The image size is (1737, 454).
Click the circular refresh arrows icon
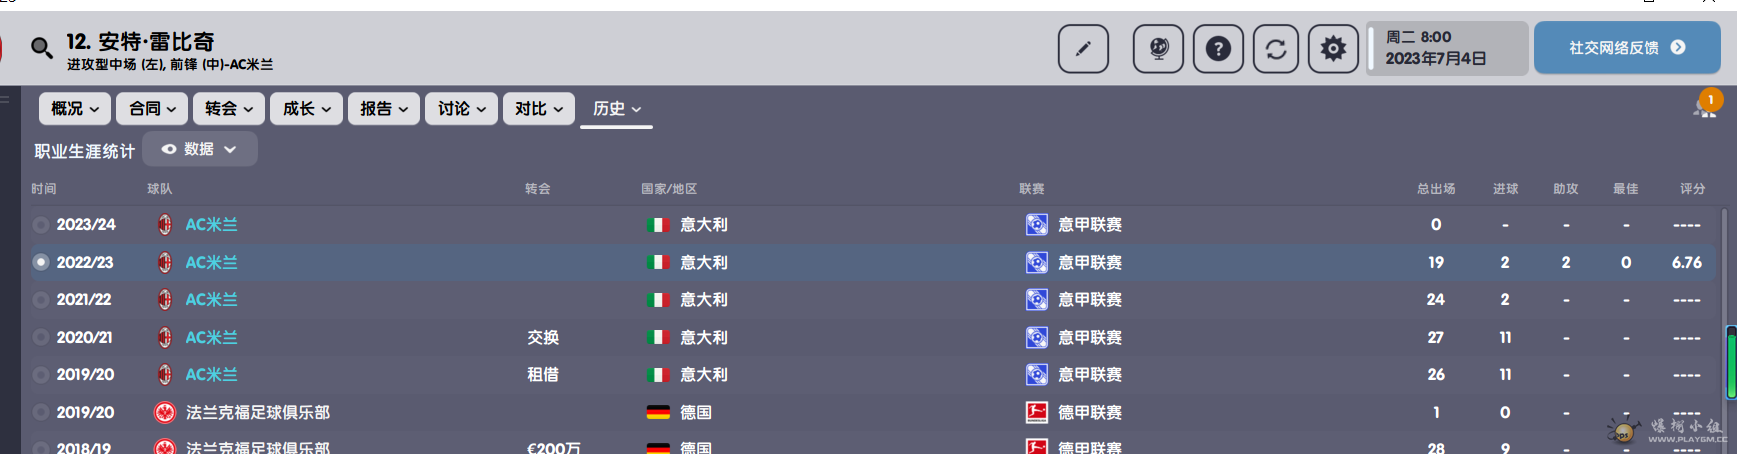1276,48
